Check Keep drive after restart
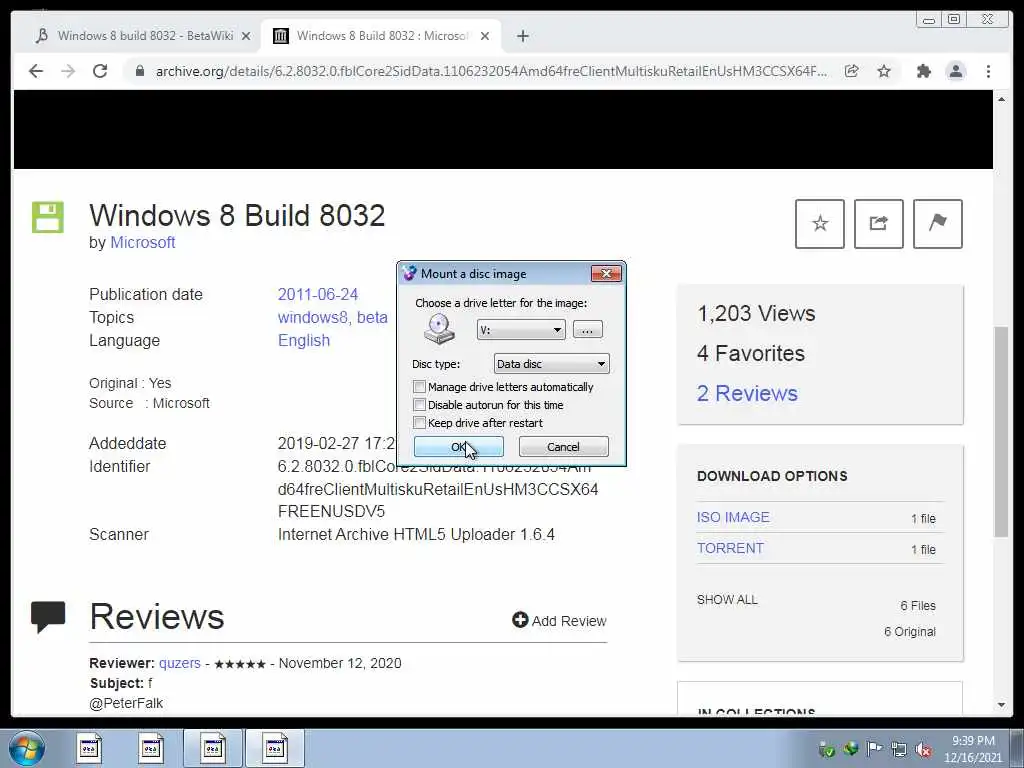The height and width of the screenshot is (768, 1024). [x=419, y=423]
